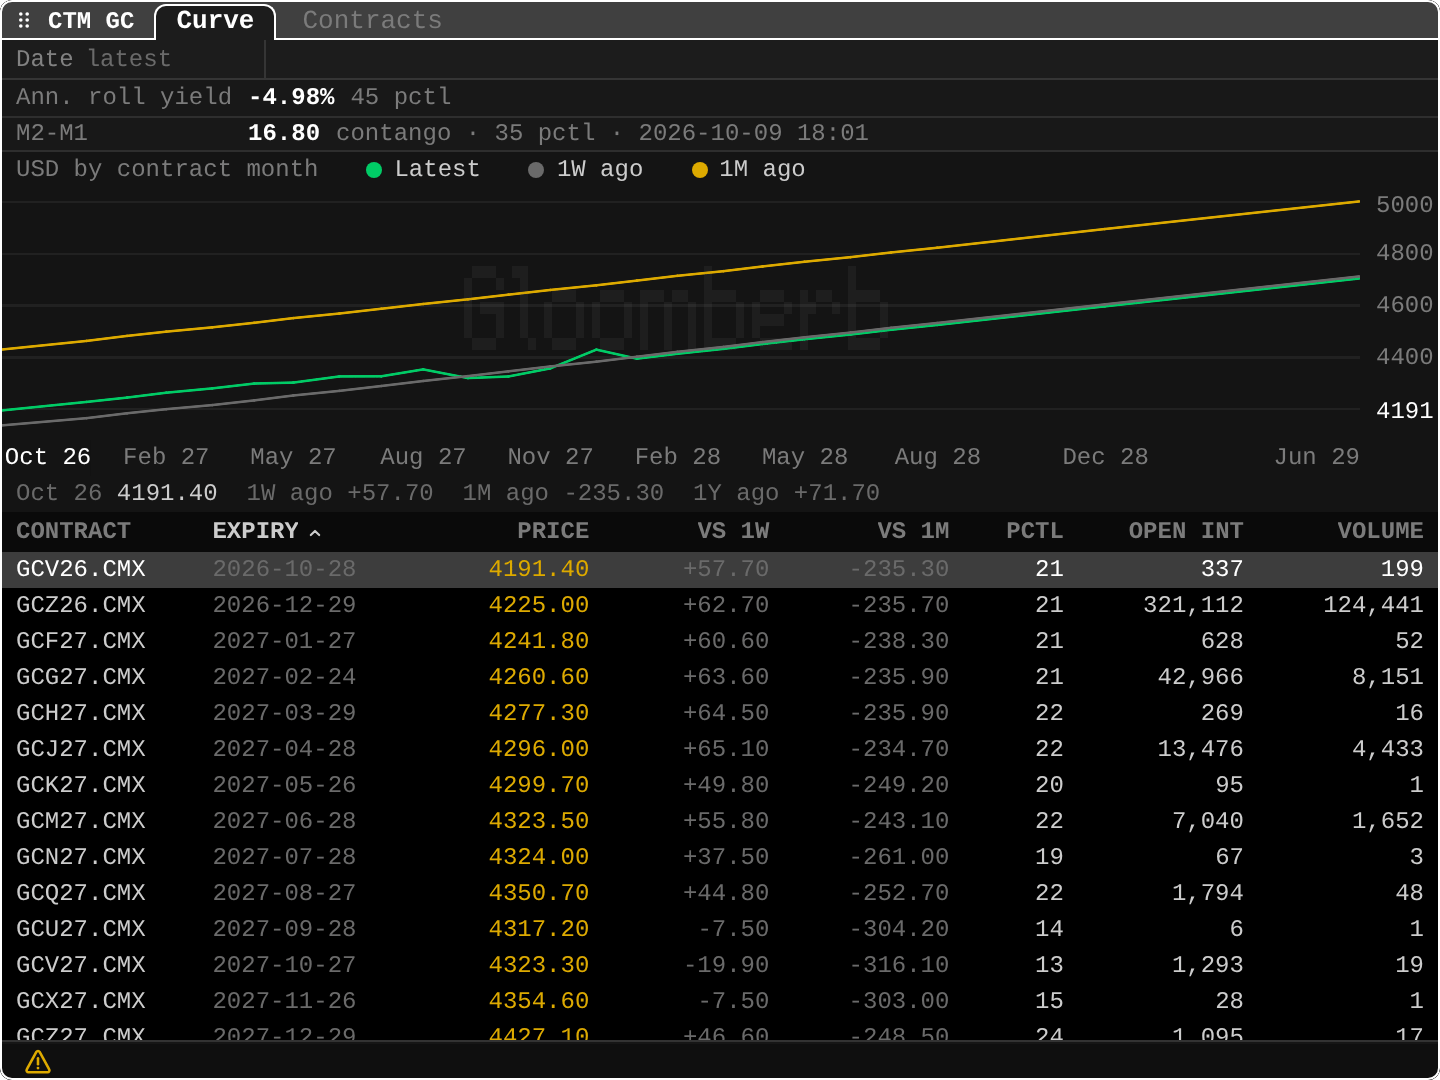
Task: Click the Jun 29 label on the chart axis
Action: 1317,457
